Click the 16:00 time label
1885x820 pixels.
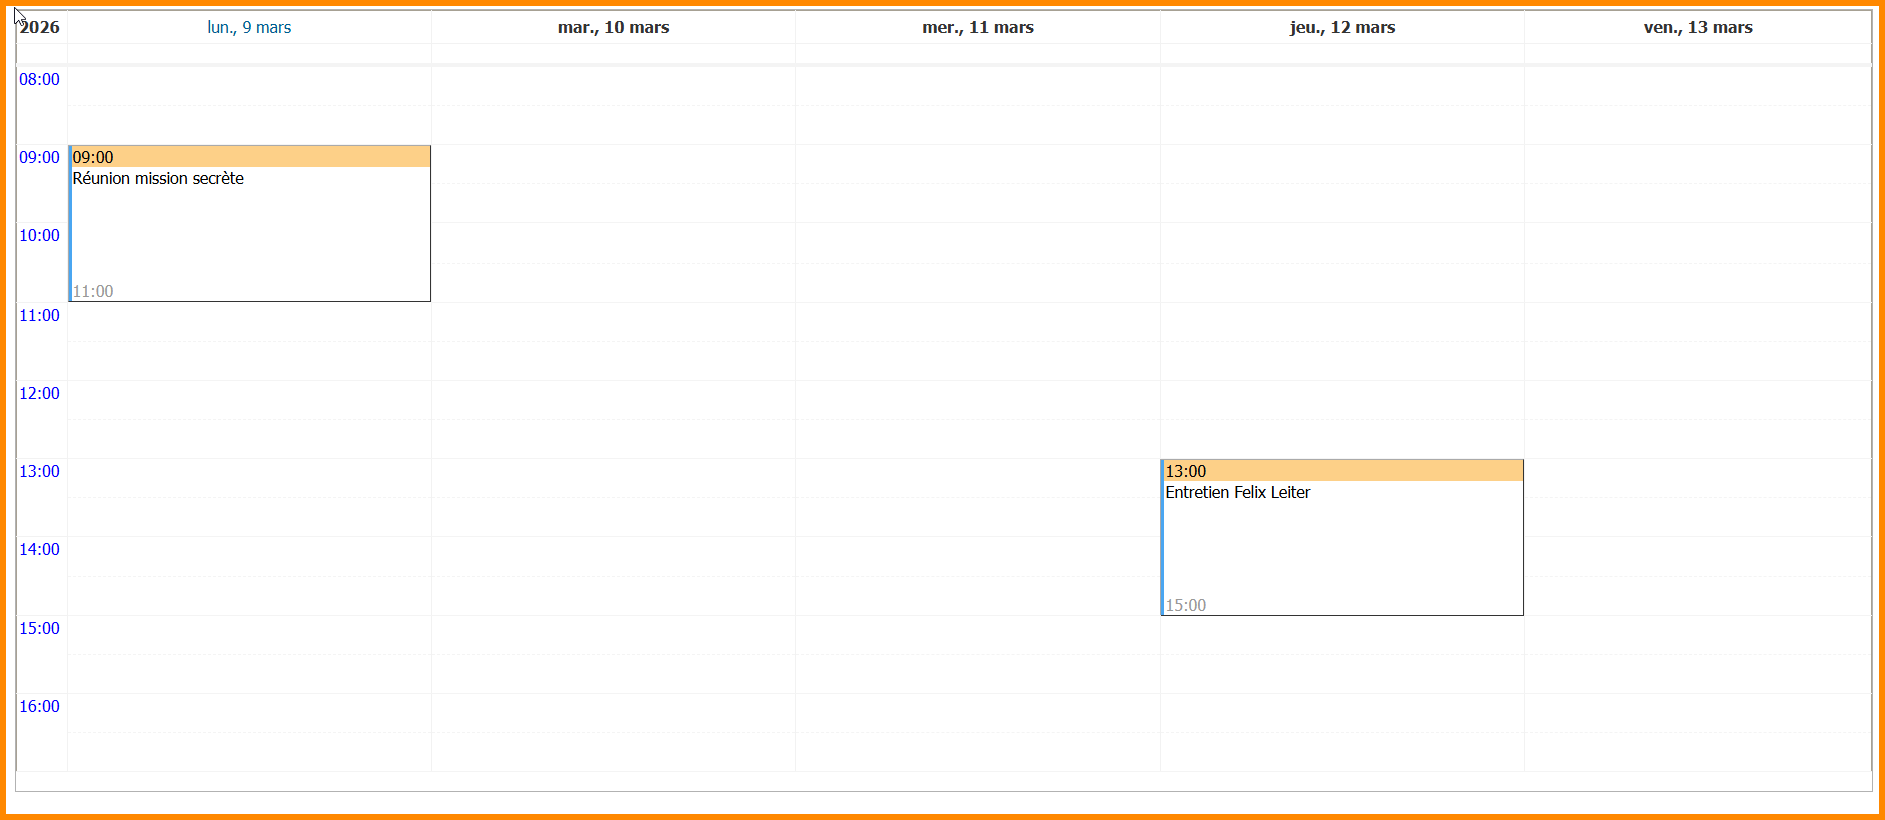point(40,707)
